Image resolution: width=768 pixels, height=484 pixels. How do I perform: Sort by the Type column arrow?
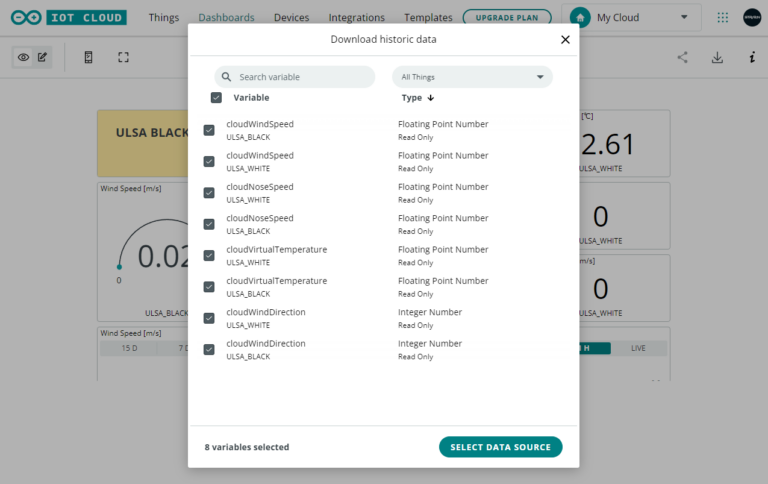(431, 98)
